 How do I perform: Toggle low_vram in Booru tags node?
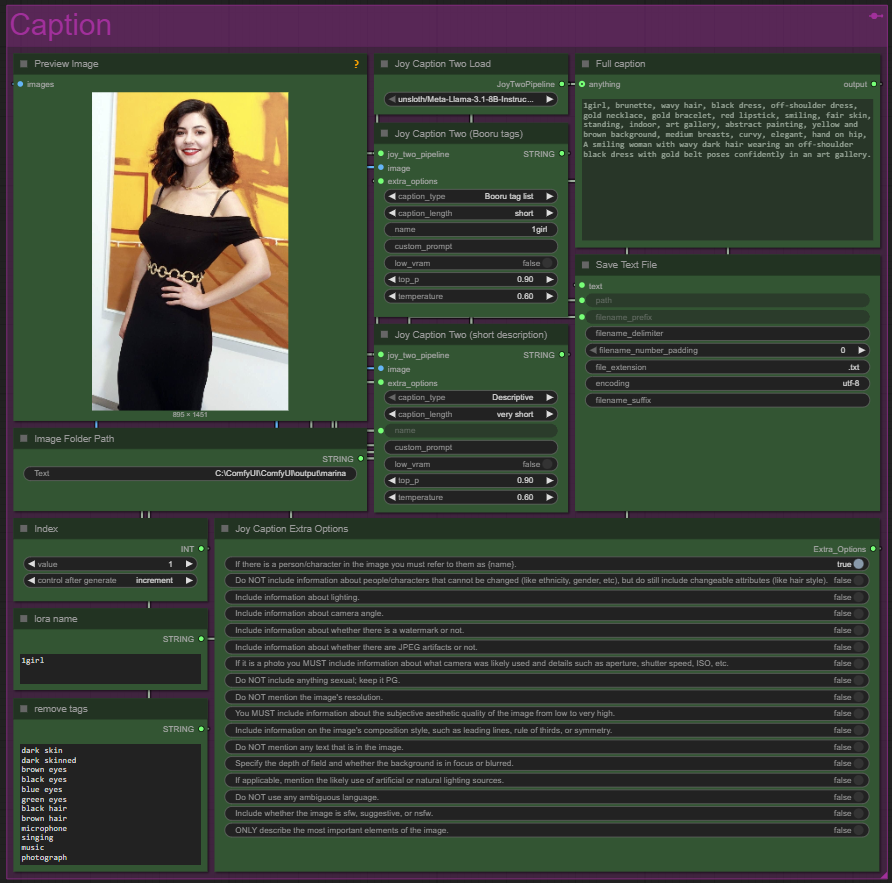pyautogui.click(x=471, y=263)
